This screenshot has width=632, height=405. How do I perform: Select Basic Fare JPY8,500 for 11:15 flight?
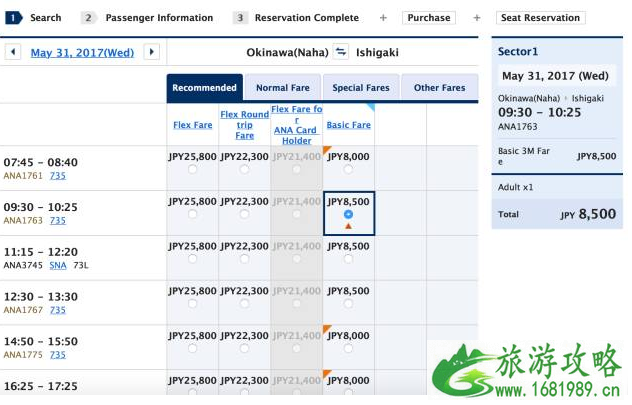tap(348, 259)
